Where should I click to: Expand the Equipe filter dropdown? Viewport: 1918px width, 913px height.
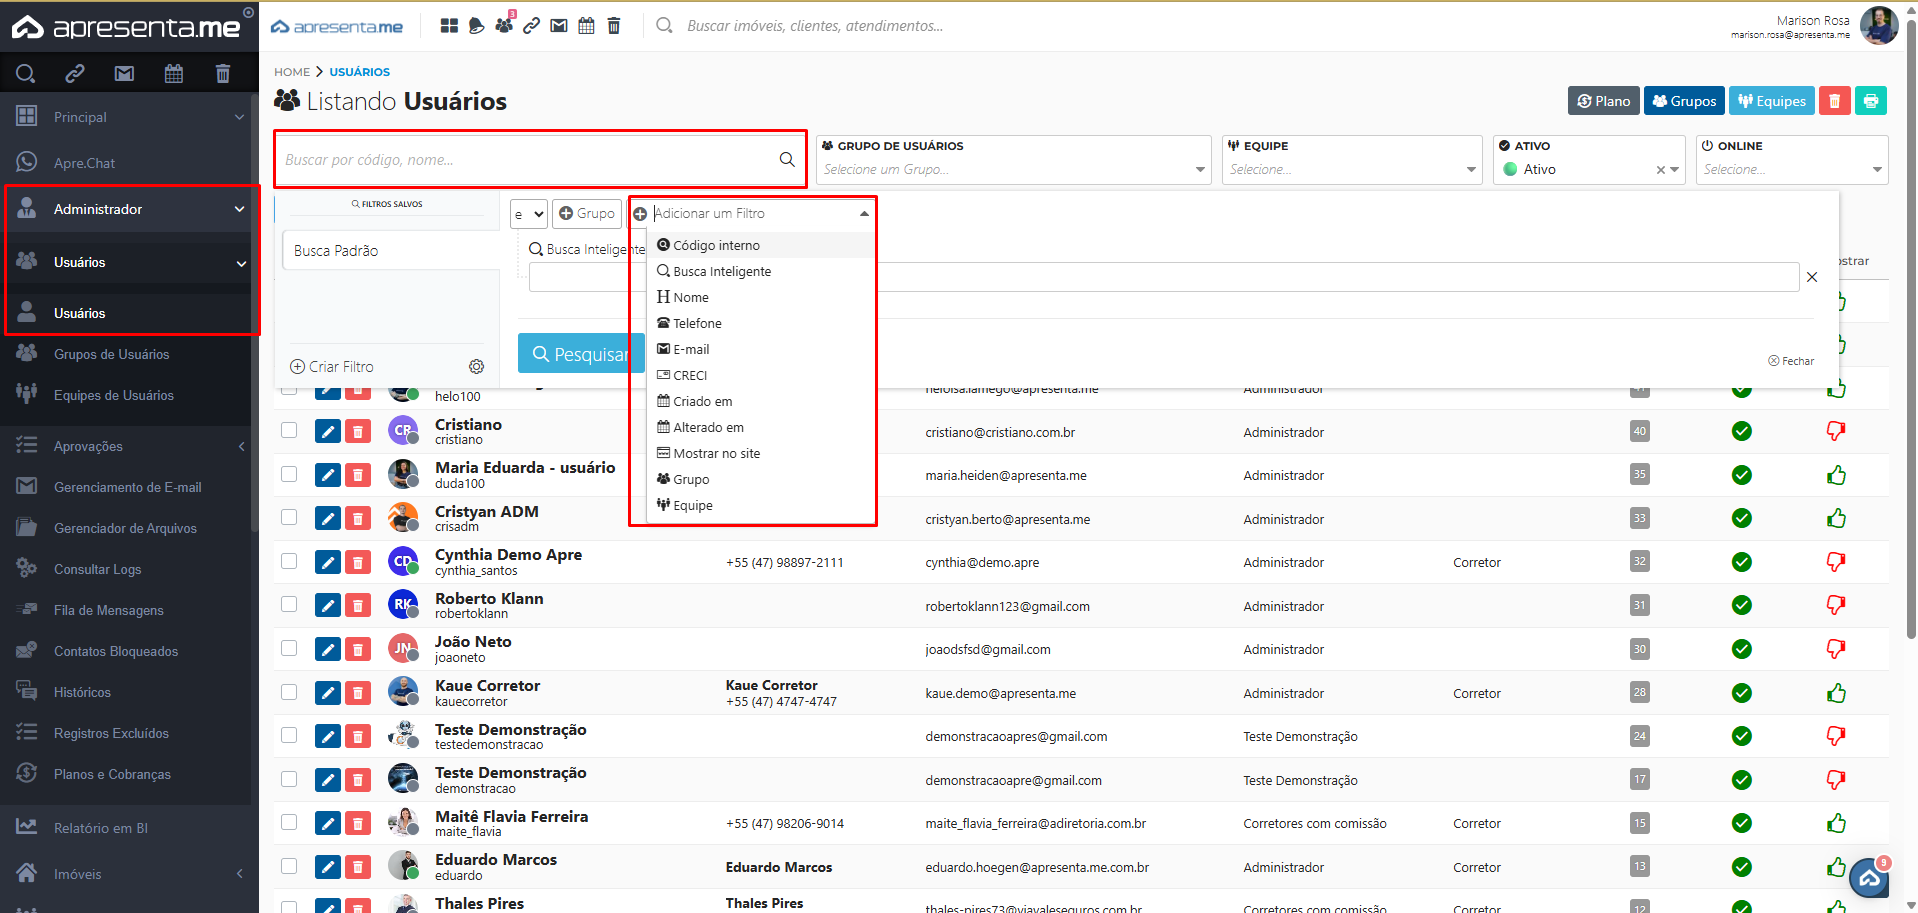tap(1352, 169)
